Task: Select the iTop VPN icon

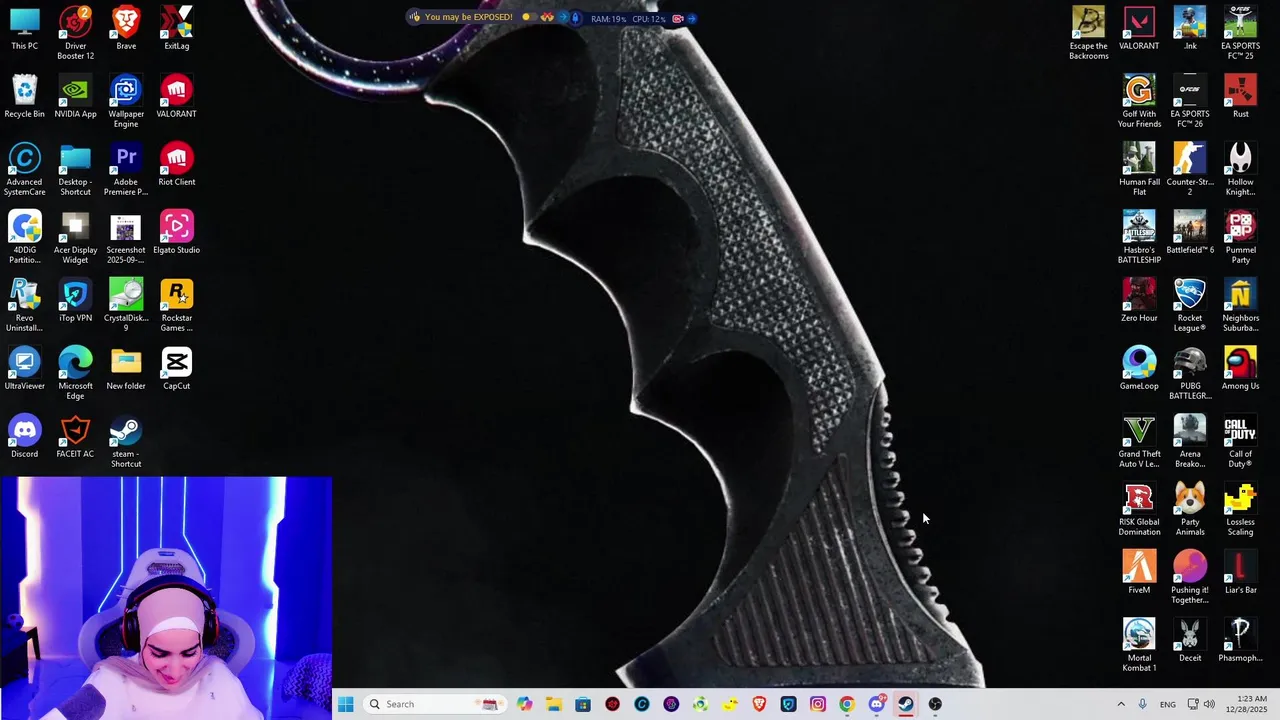Action: [75, 300]
